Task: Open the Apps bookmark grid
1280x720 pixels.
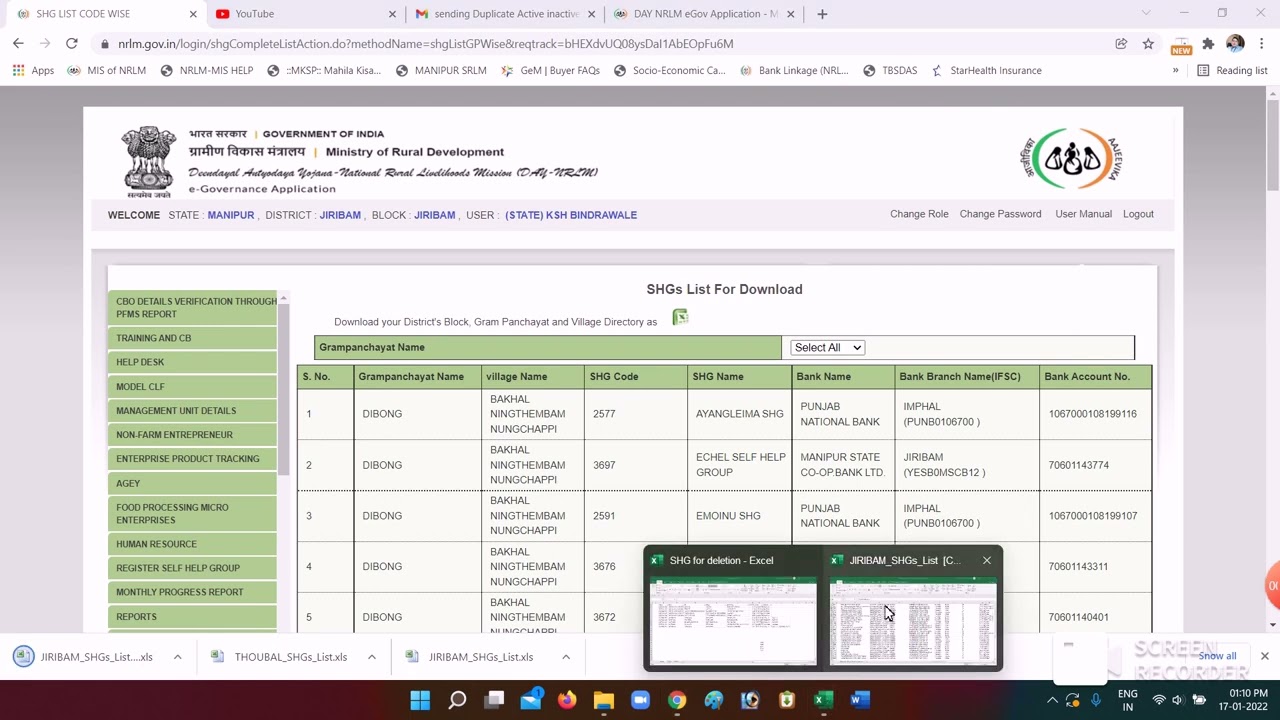Action: point(33,71)
